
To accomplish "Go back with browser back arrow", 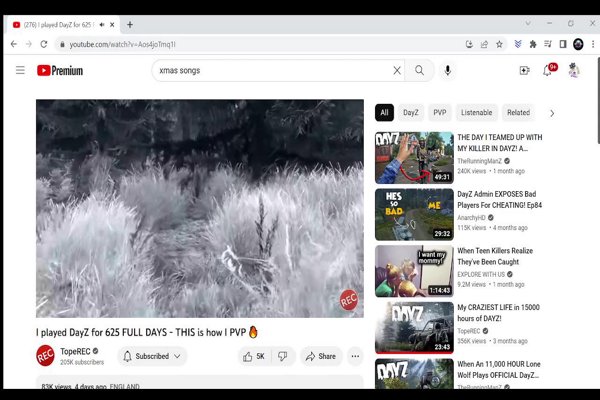I will (14, 44).
